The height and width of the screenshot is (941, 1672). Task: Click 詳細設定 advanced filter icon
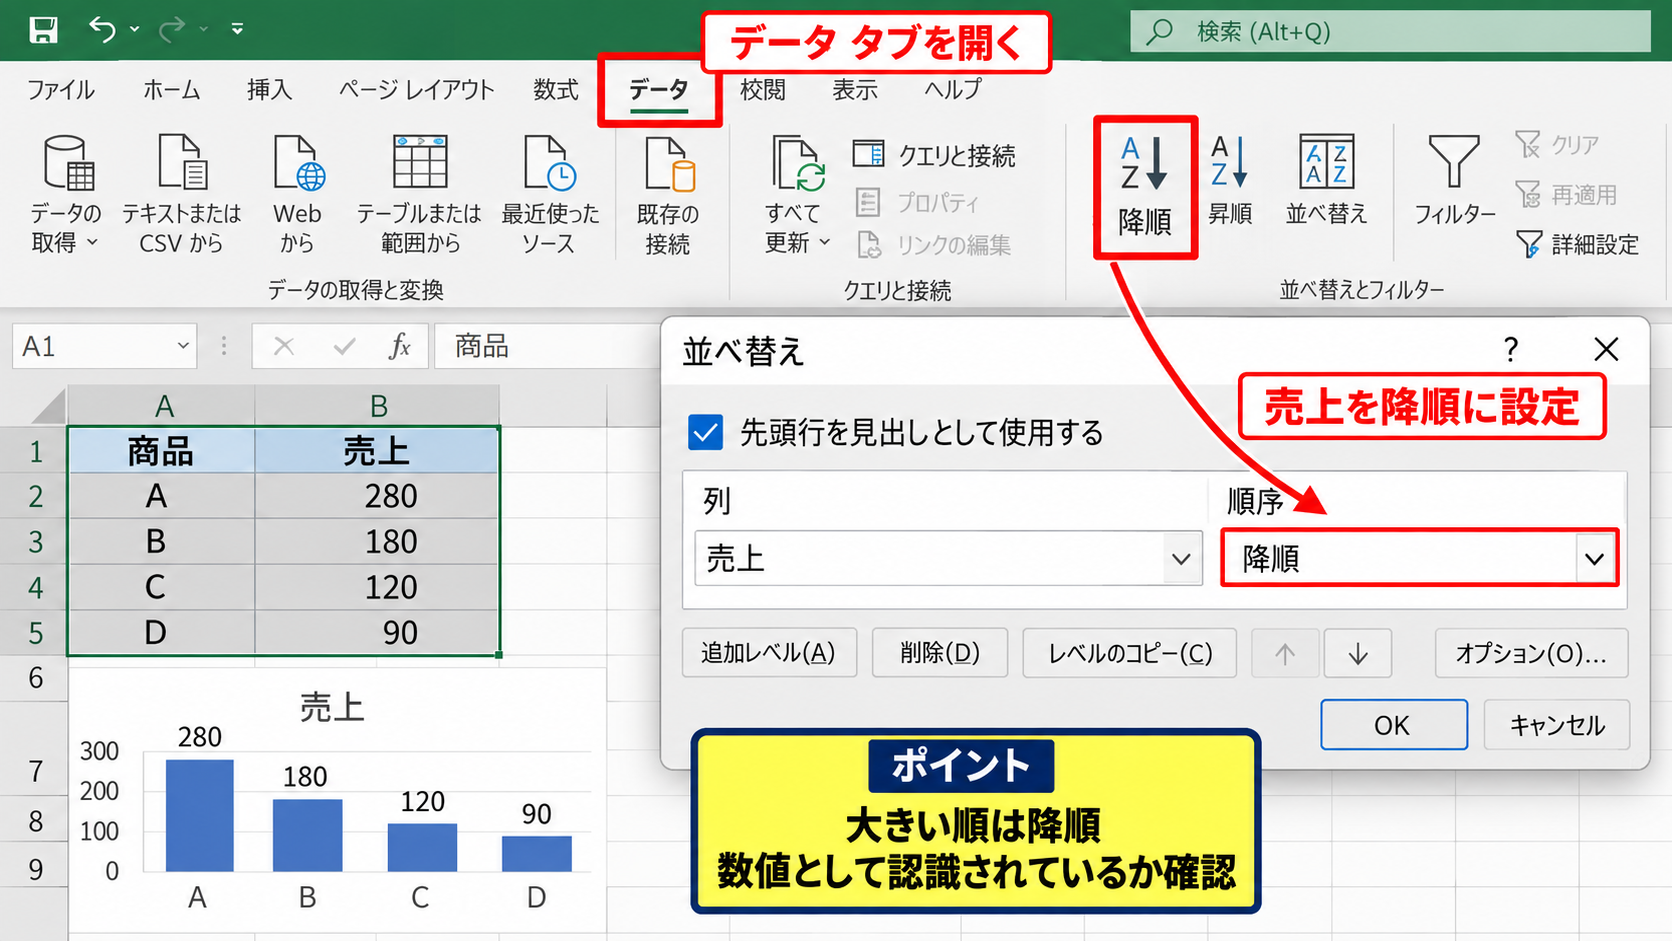click(x=1528, y=244)
